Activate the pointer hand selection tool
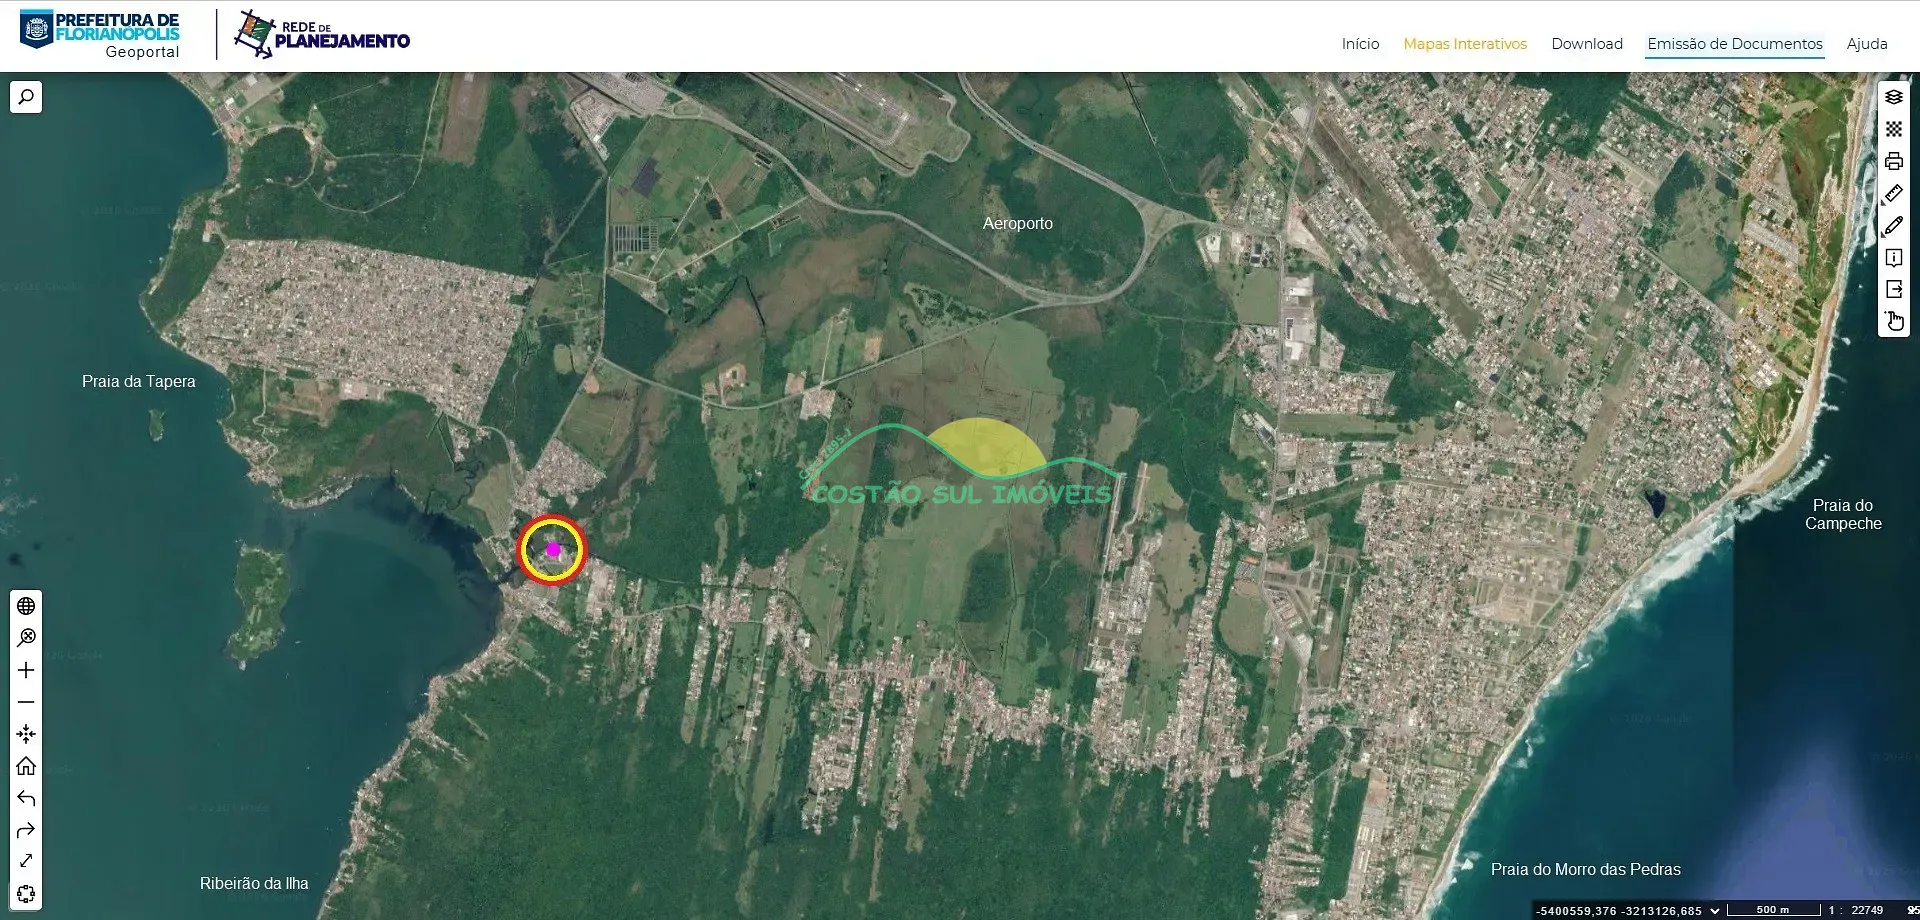1920x920 pixels. click(x=1894, y=321)
